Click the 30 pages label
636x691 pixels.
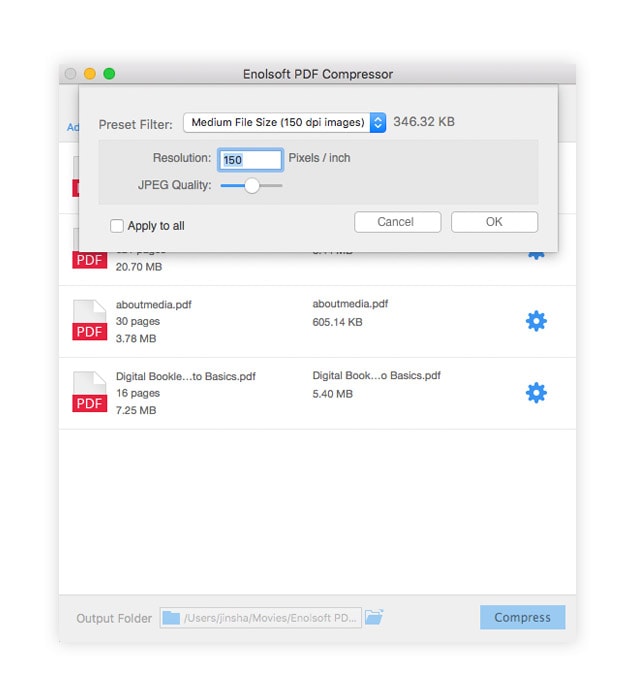click(138, 321)
